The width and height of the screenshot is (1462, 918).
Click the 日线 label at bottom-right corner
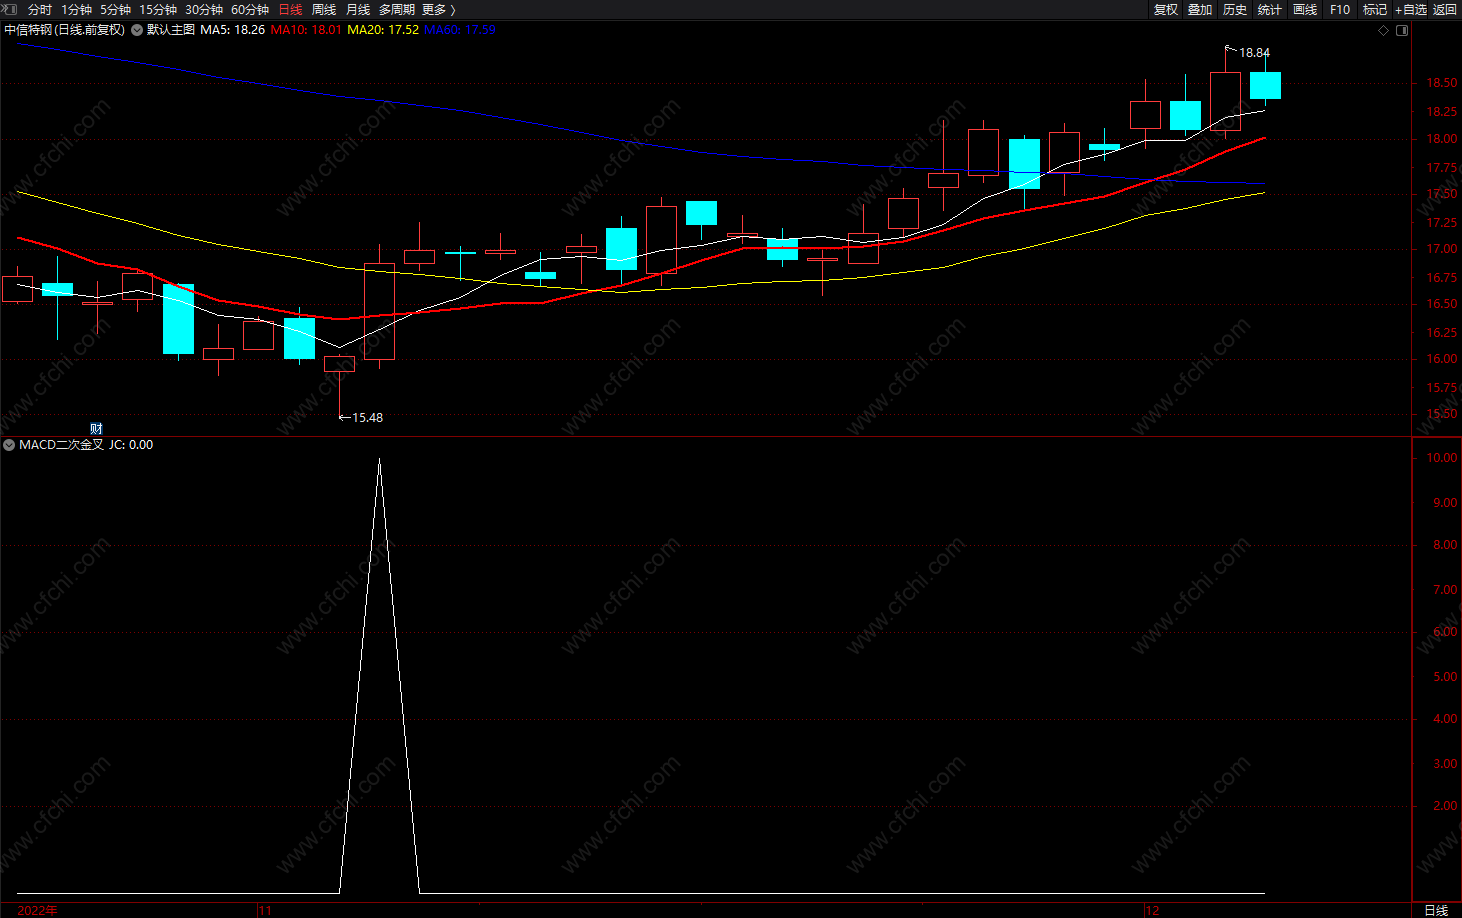tap(1436, 910)
